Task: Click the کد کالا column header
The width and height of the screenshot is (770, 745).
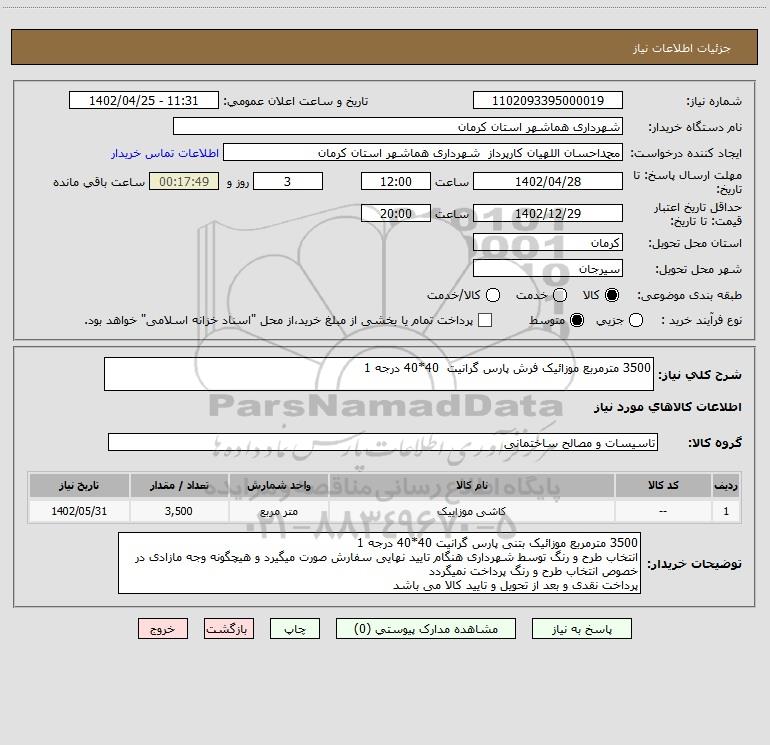Action: tap(663, 486)
